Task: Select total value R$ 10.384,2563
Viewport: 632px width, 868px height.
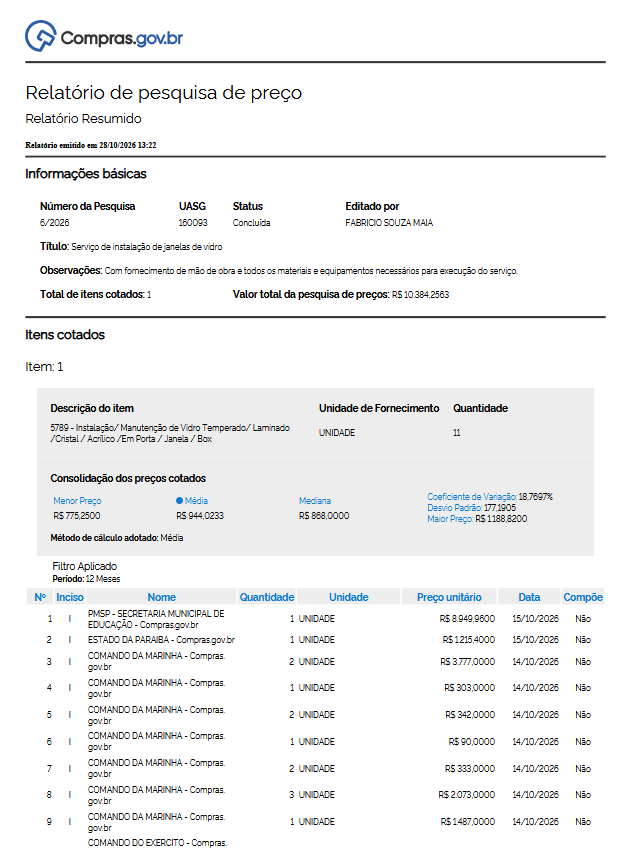Action: pos(421,294)
